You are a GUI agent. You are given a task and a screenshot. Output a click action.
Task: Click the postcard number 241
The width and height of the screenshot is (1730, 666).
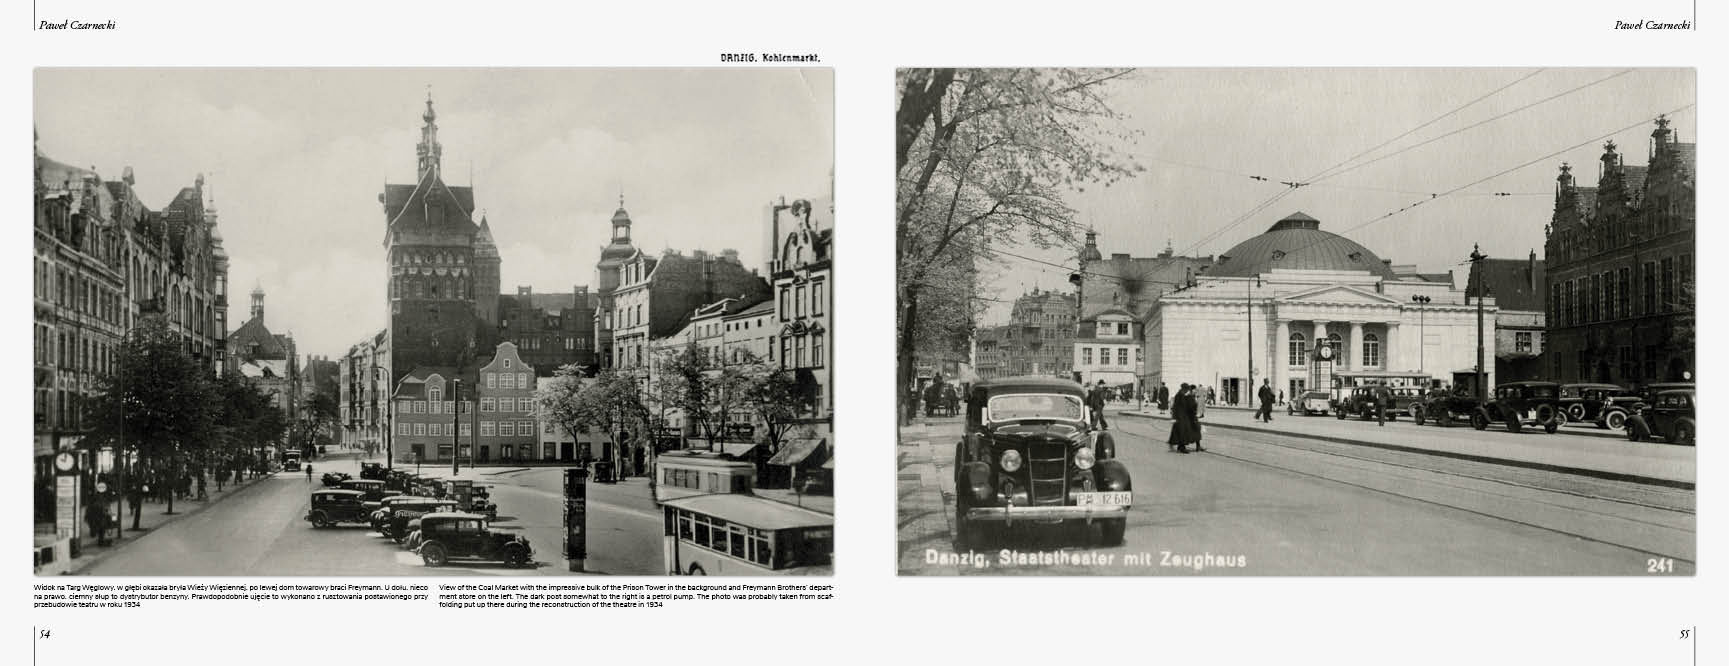(1659, 566)
